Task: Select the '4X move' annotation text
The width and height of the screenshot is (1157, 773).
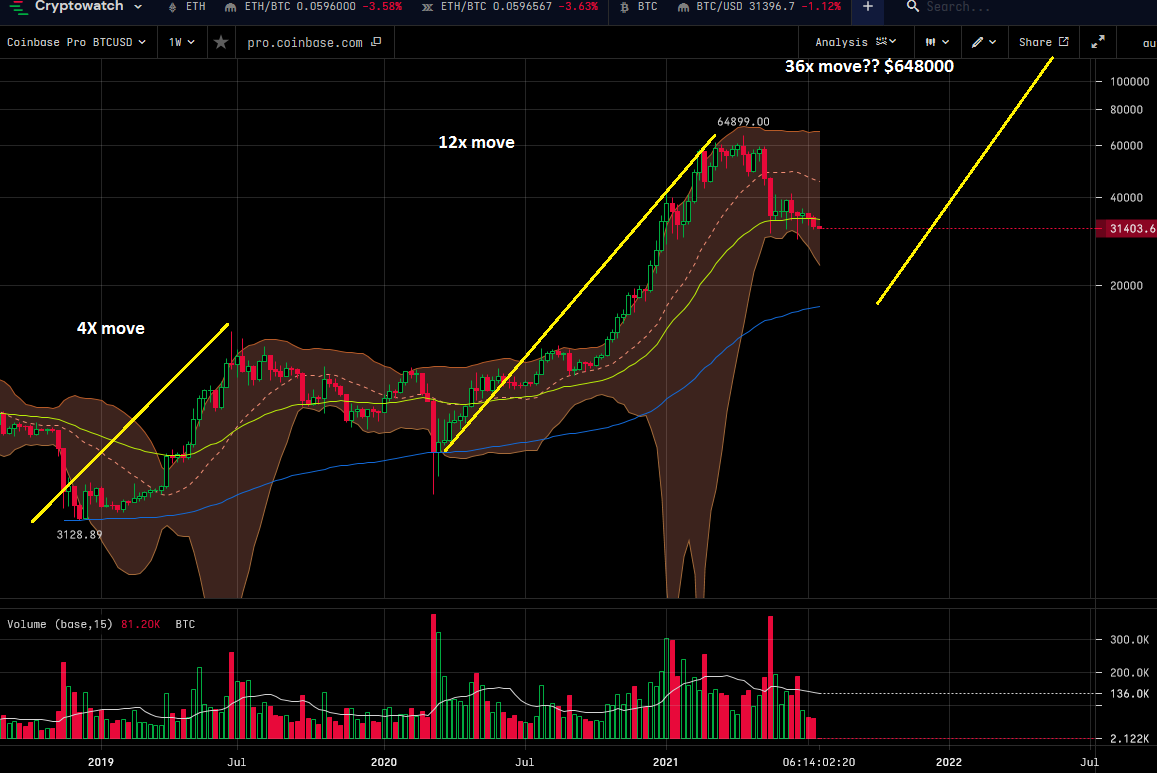Action: pos(111,328)
